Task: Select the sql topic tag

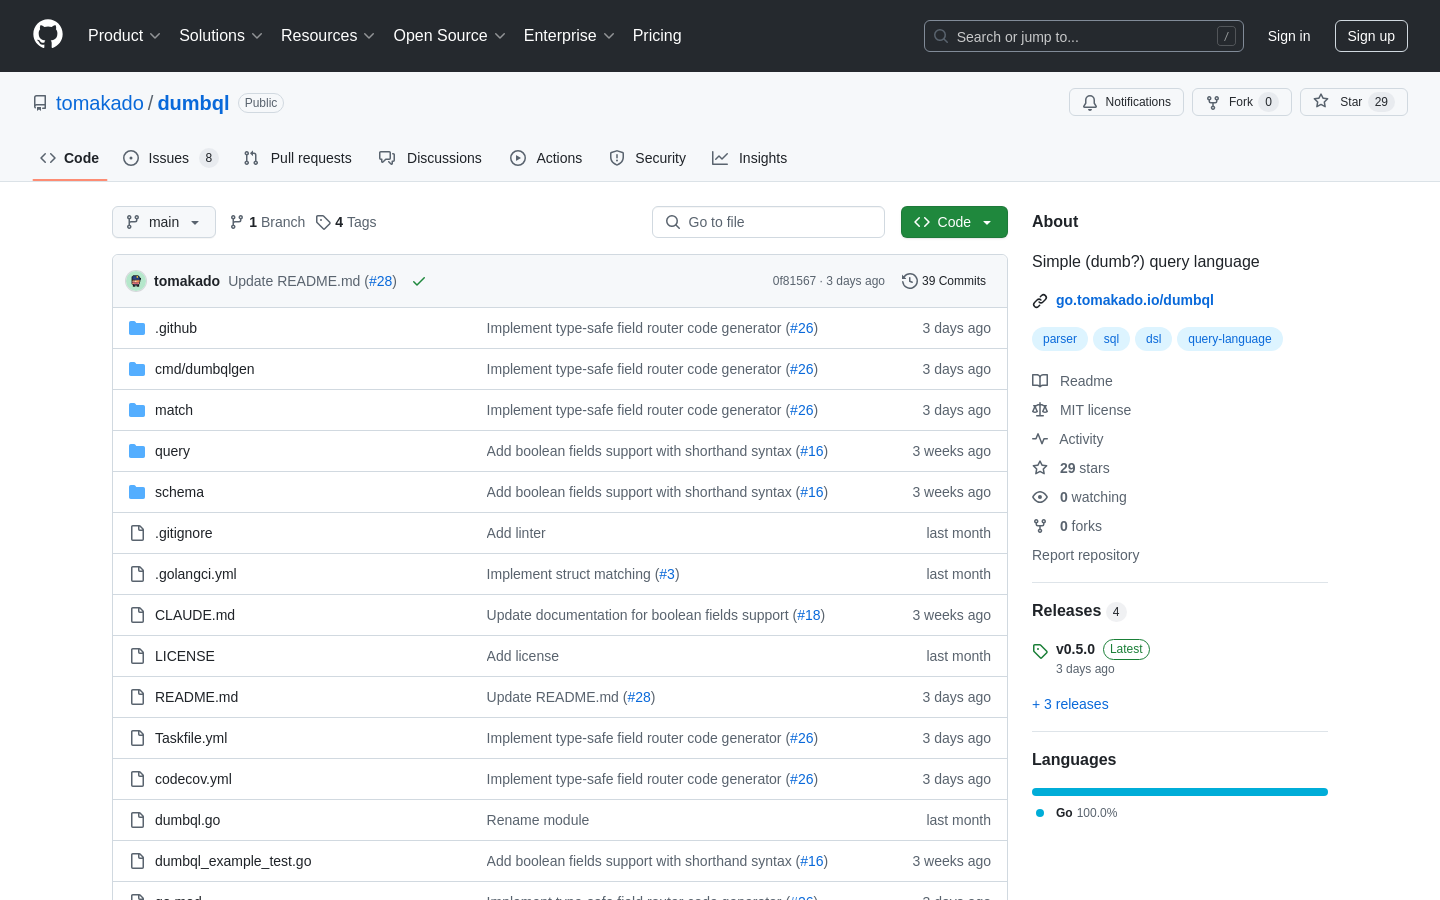Action: point(1111,339)
